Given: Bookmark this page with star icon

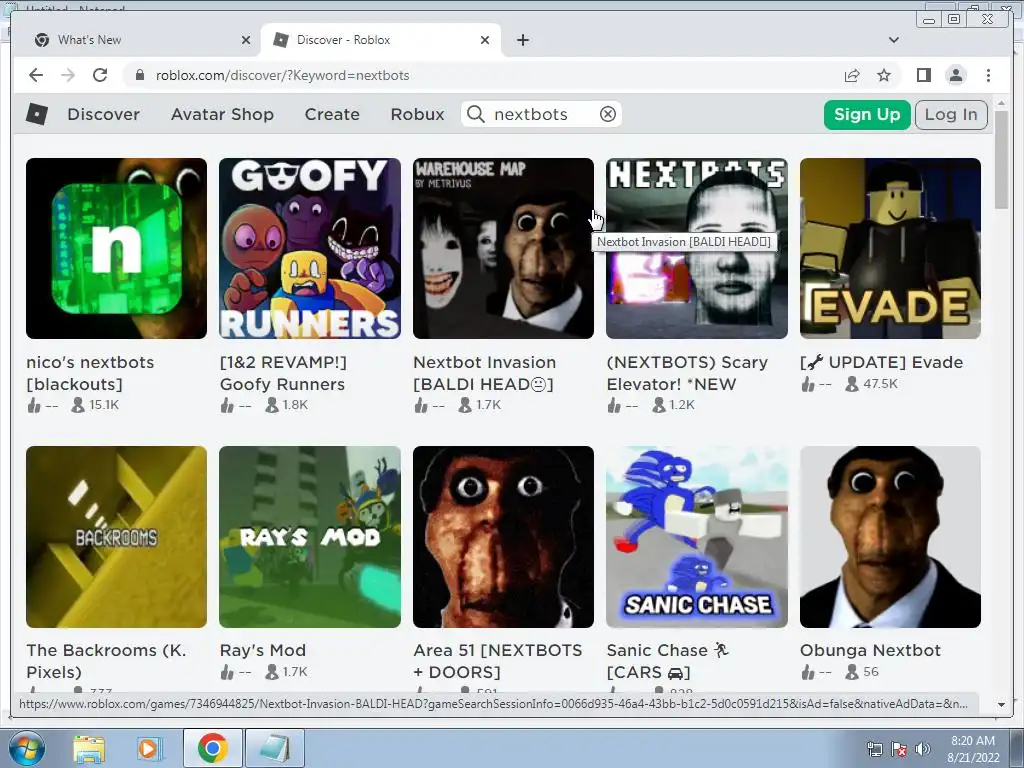Looking at the screenshot, I should point(884,76).
